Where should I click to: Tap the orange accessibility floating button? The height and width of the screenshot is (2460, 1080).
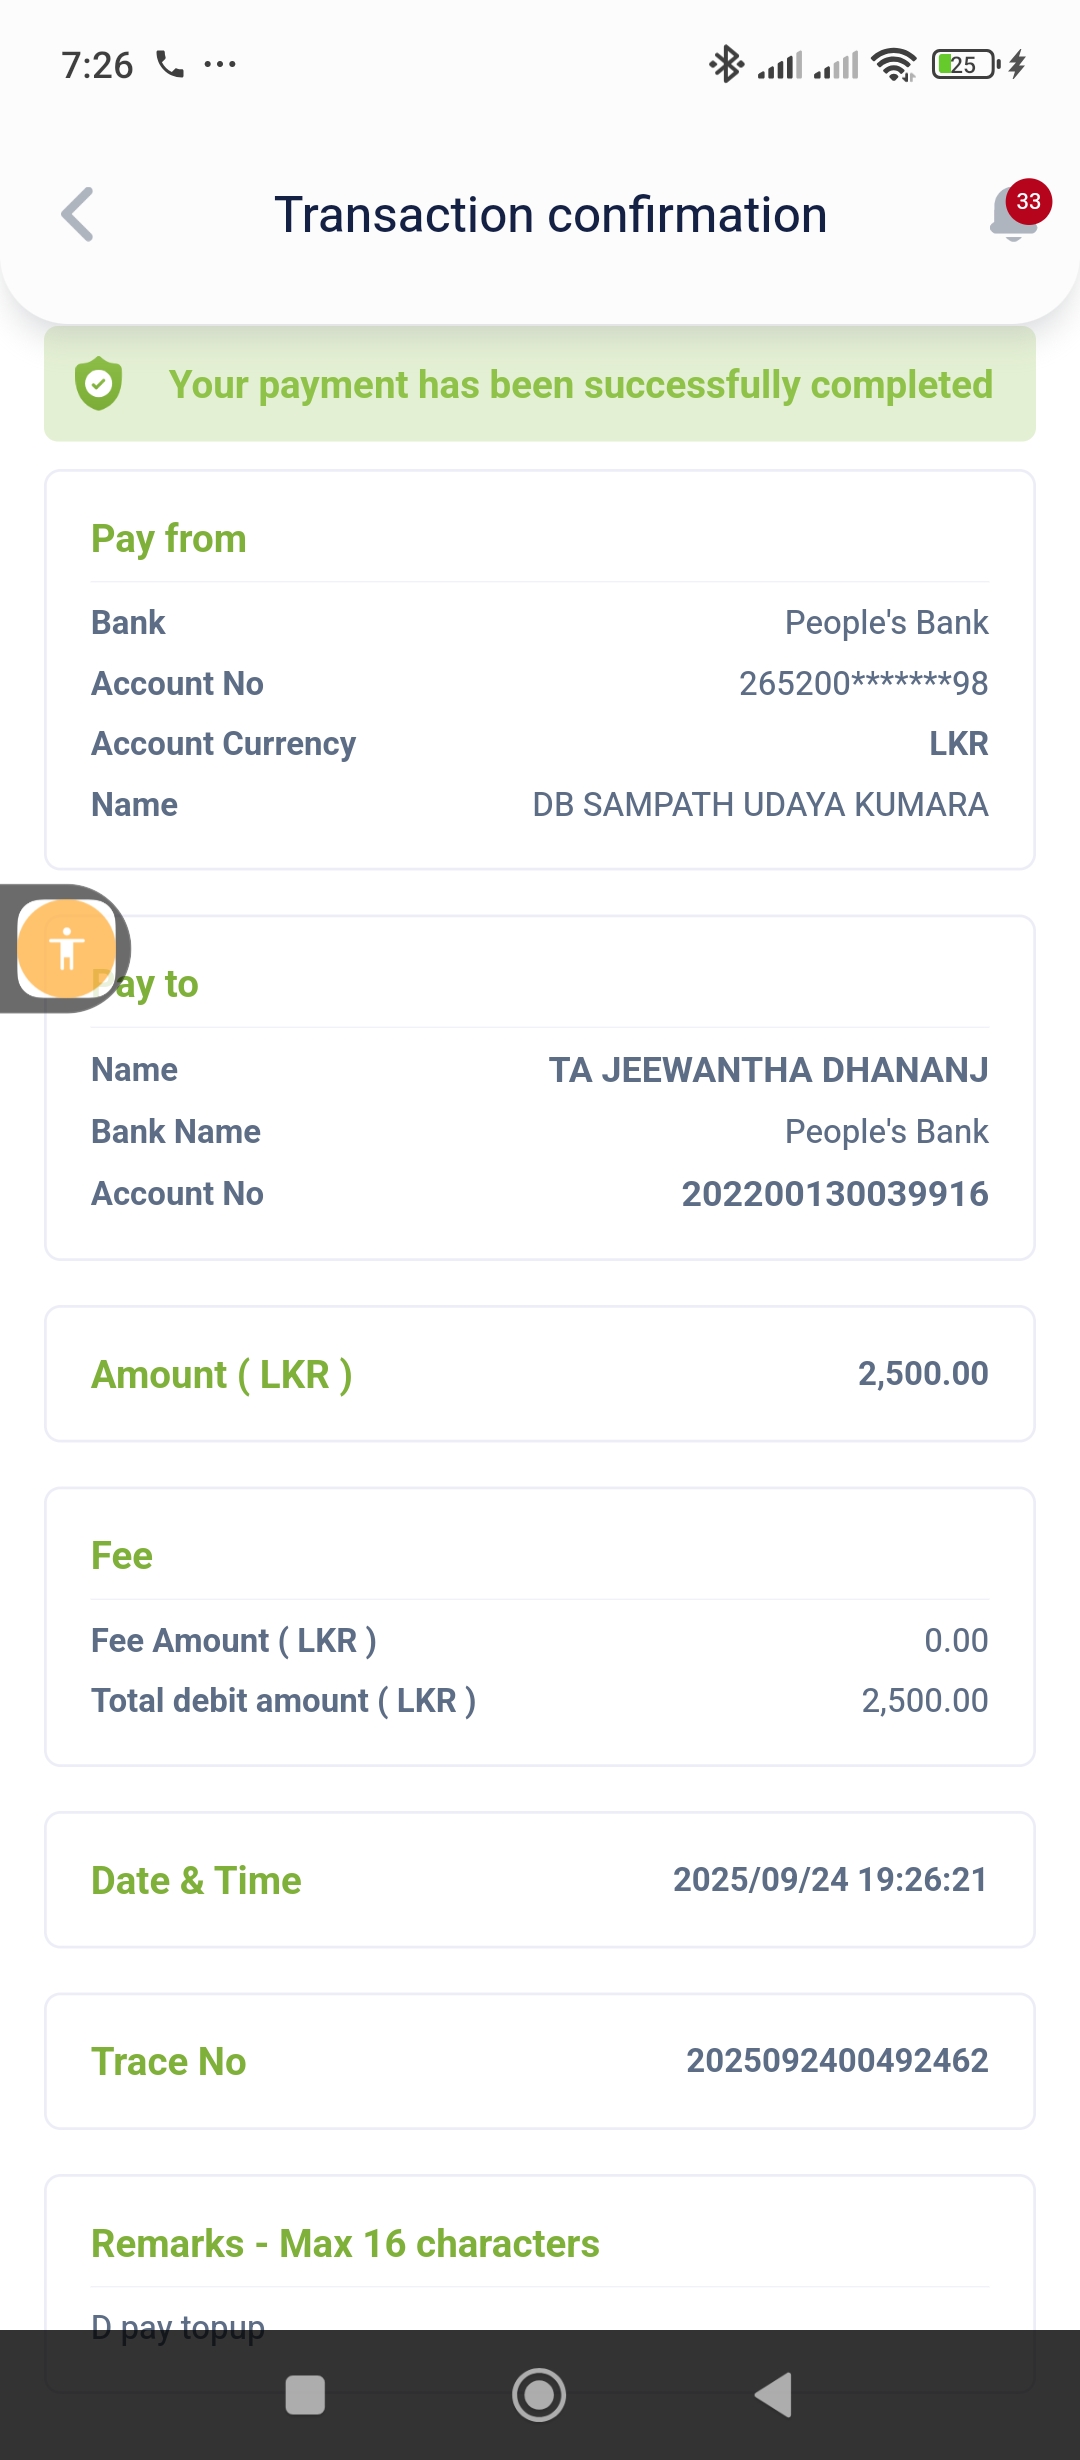point(66,948)
